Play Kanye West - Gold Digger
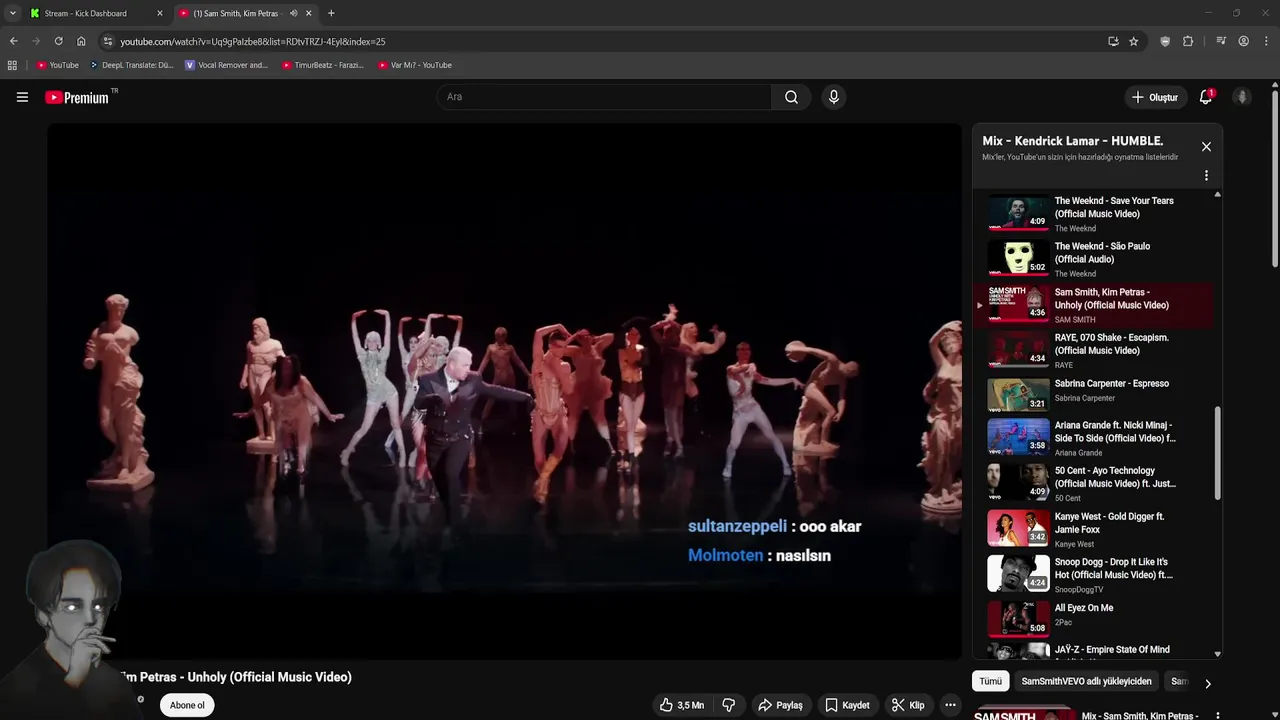 pos(1096,529)
